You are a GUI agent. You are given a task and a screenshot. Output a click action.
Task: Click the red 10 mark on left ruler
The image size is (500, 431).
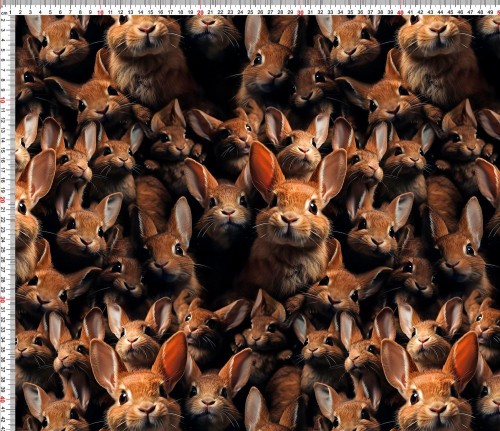[x=3, y=101]
